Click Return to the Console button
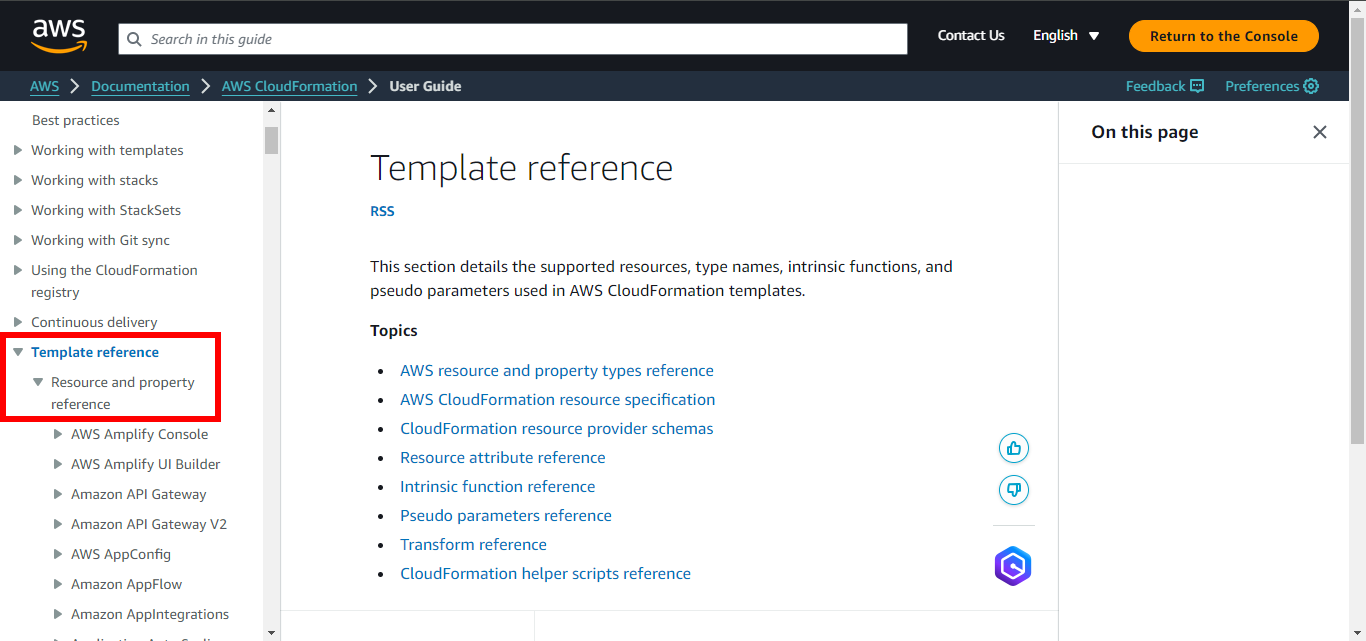Image resolution: width=1366 pixels, height=641 pixels. pyautogui.click(x=1223, y=36)
